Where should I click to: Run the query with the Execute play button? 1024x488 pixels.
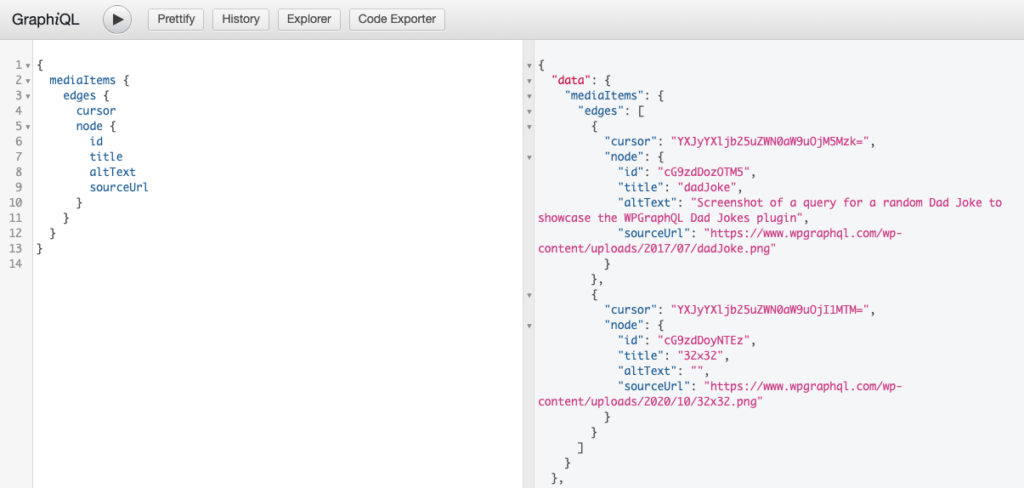pos(117,19)
